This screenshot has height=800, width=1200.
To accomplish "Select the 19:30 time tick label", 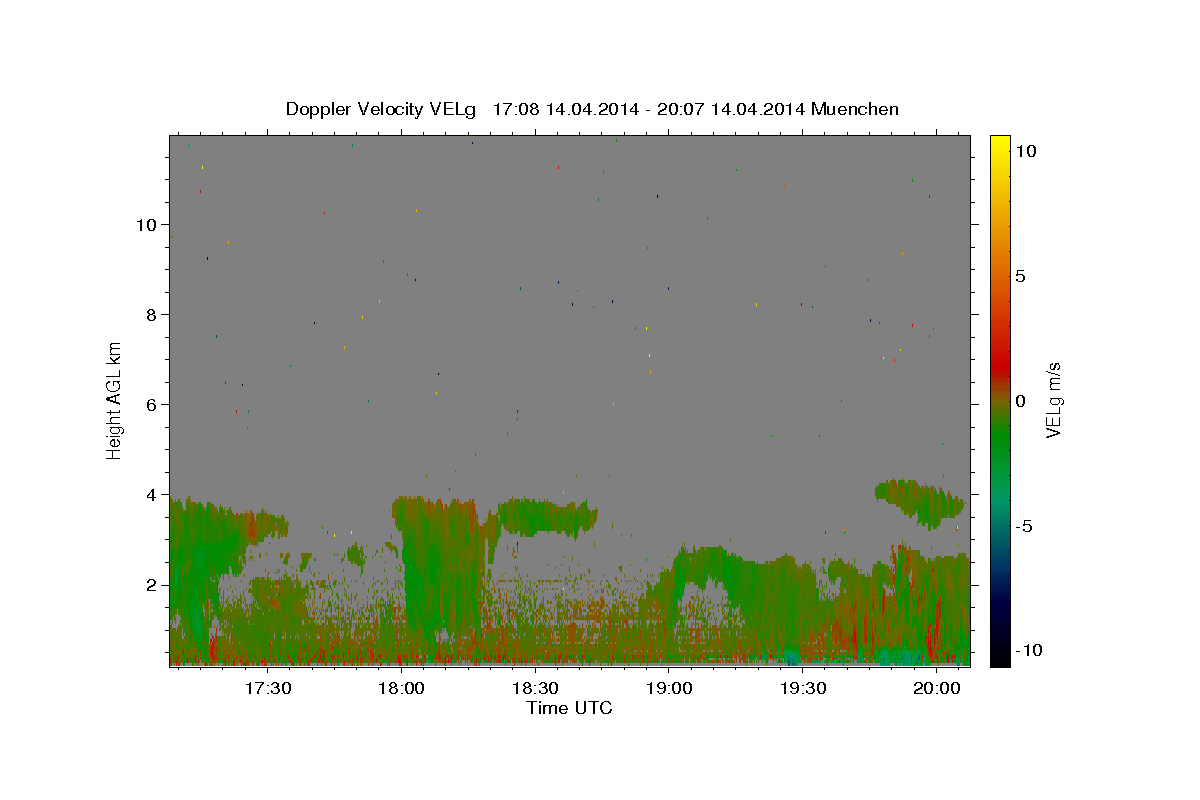I will [803, 688].
